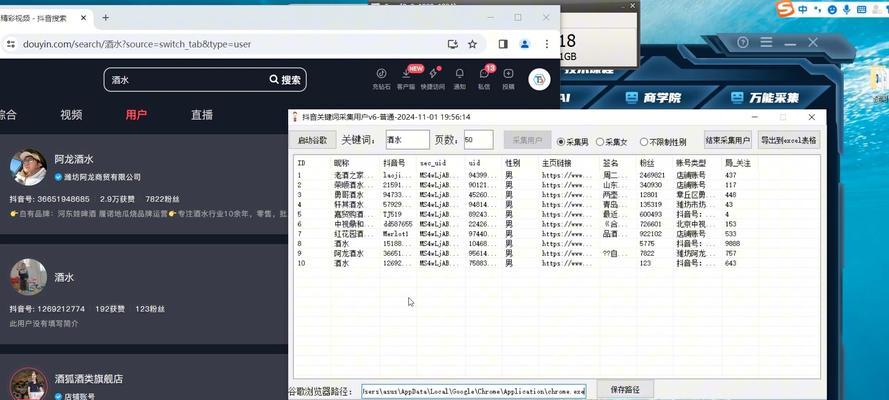The height and width of the screenshot is (400, 889).
Task: Click the help icon in the blue launcher window
Action: pos(743,42)
